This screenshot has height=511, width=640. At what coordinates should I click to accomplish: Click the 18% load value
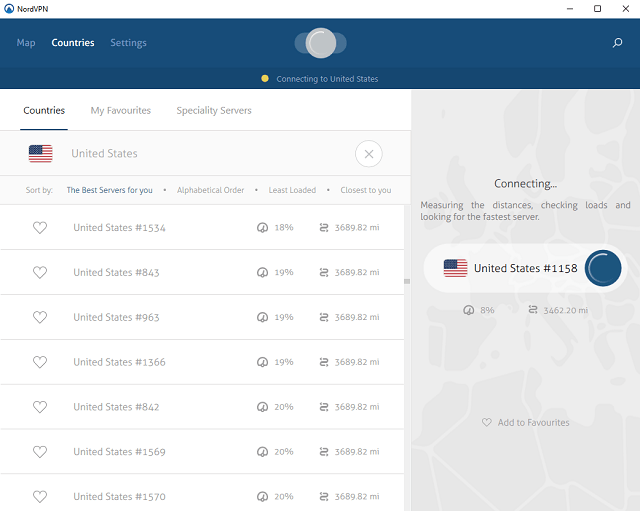click(284, 227)
